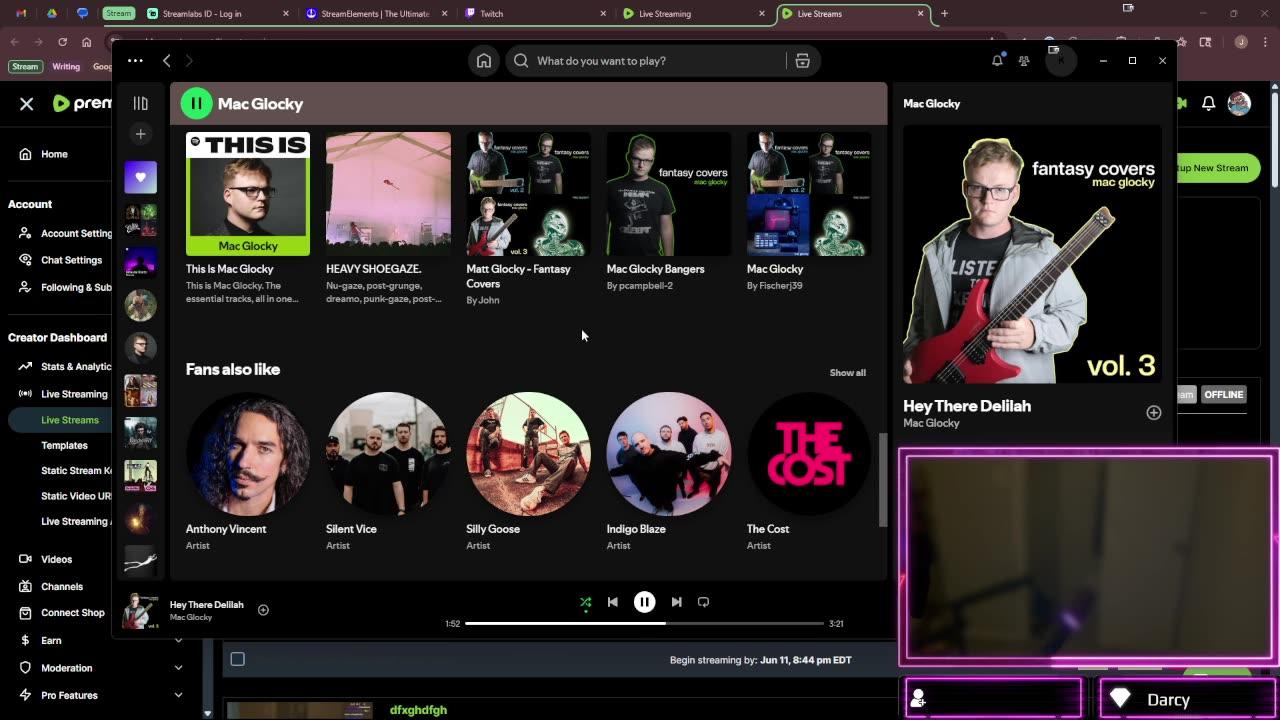Open Writing bookmark in bookmarks bar
The height and width of the screenshot is (720, 1280).
coord(66,67)
